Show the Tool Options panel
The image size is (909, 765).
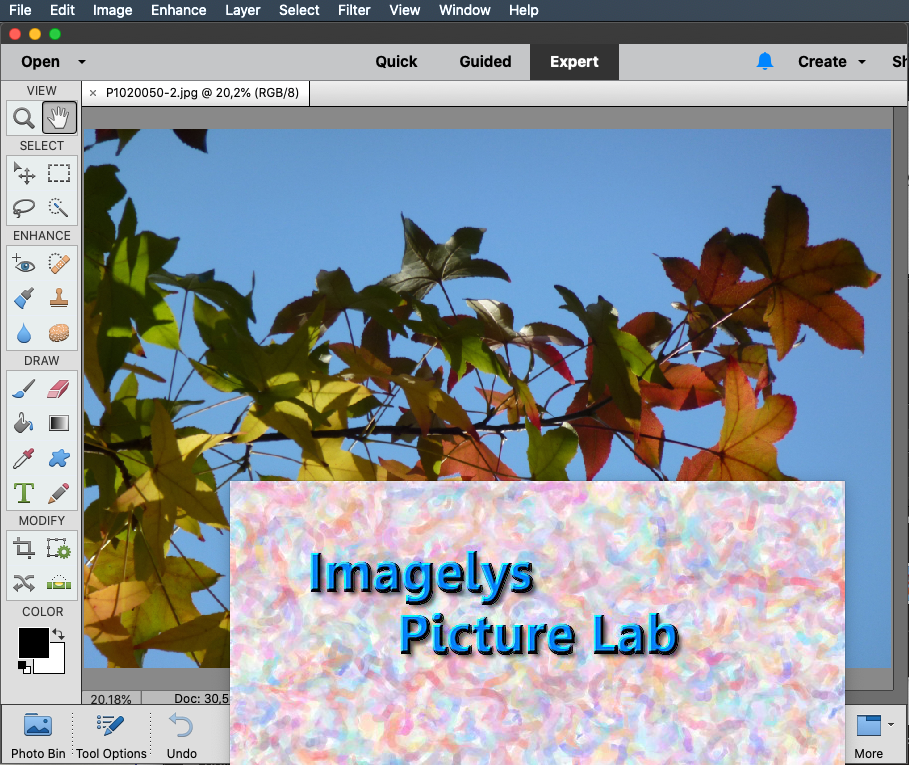(x=111, y=736)
